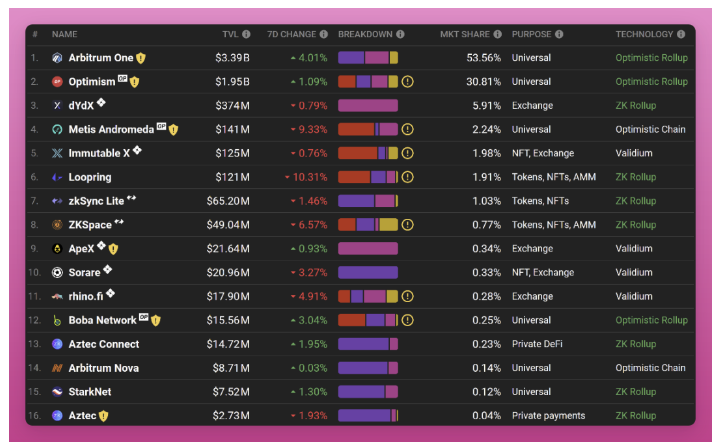Click the shield warning icon beside Aztec
Image resolution: width=717 pixels, height=445 pixels.
click(104, 416)
